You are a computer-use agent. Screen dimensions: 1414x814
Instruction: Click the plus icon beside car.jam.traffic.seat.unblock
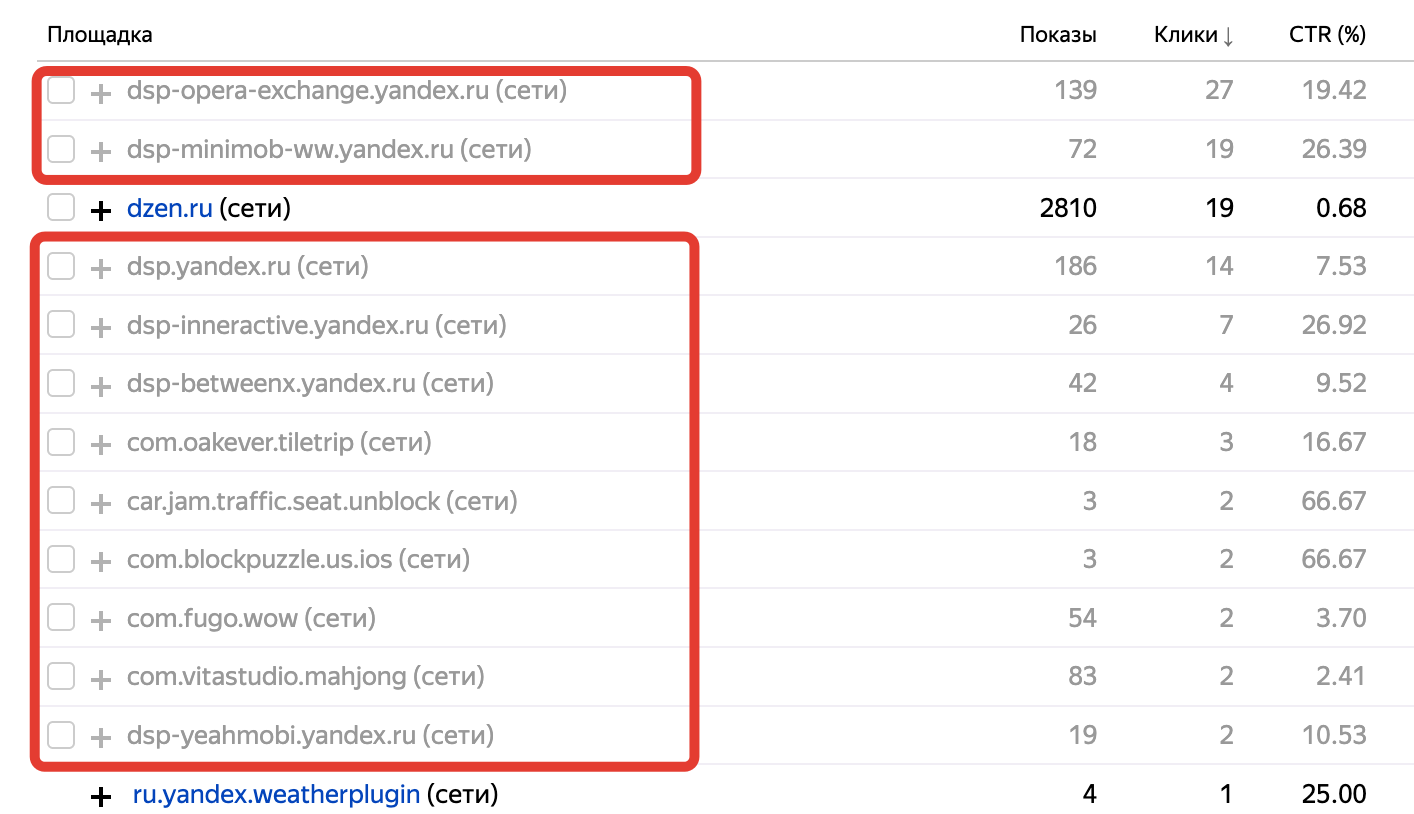click(100, 503)
